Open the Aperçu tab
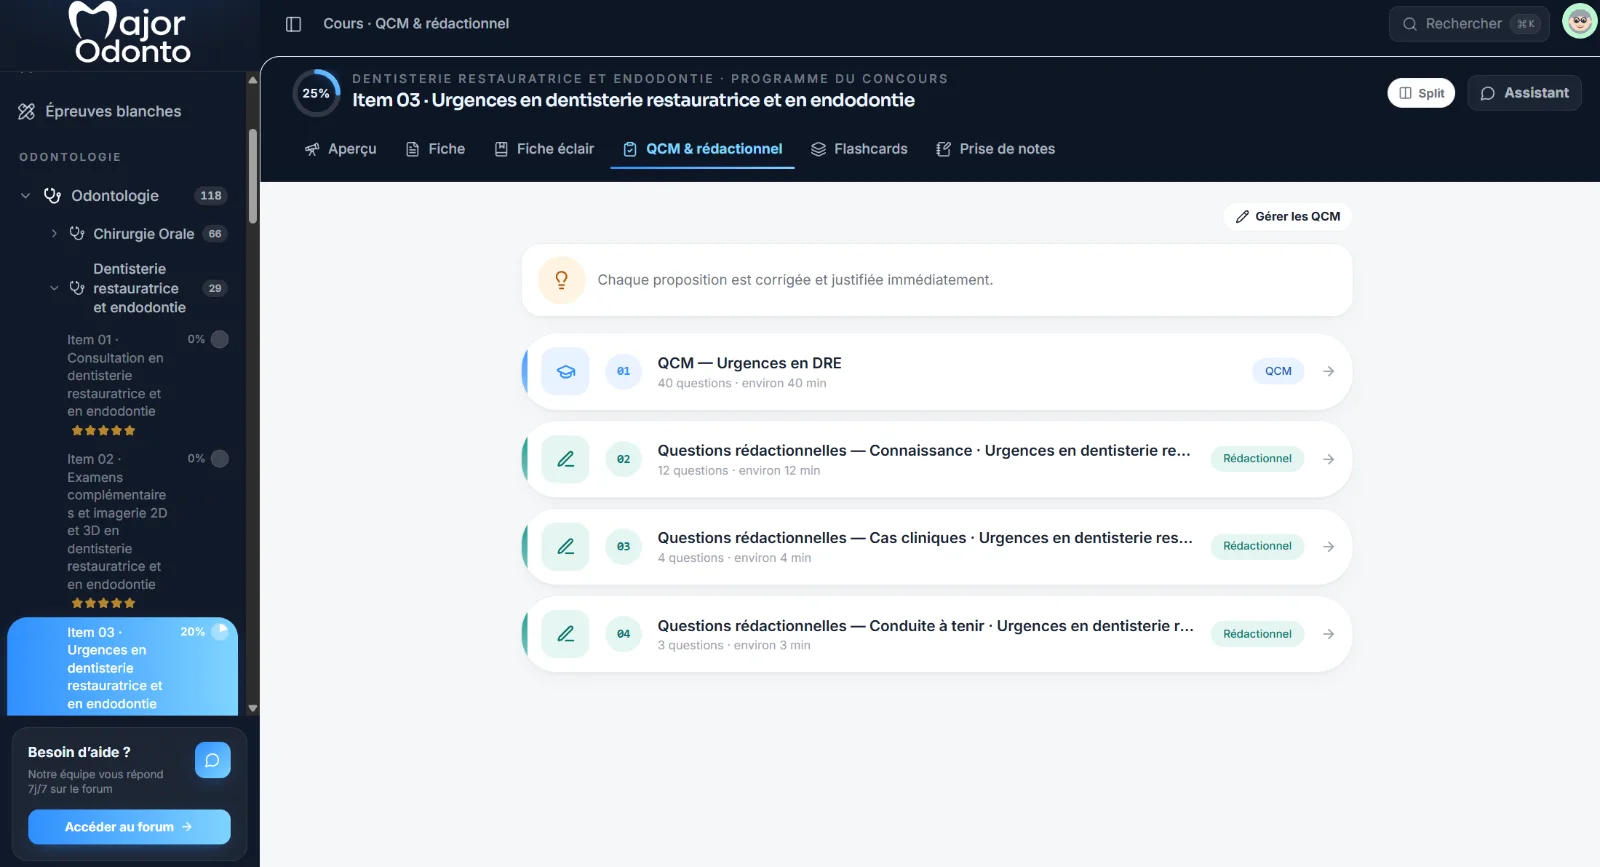 [x=340, y=149]
